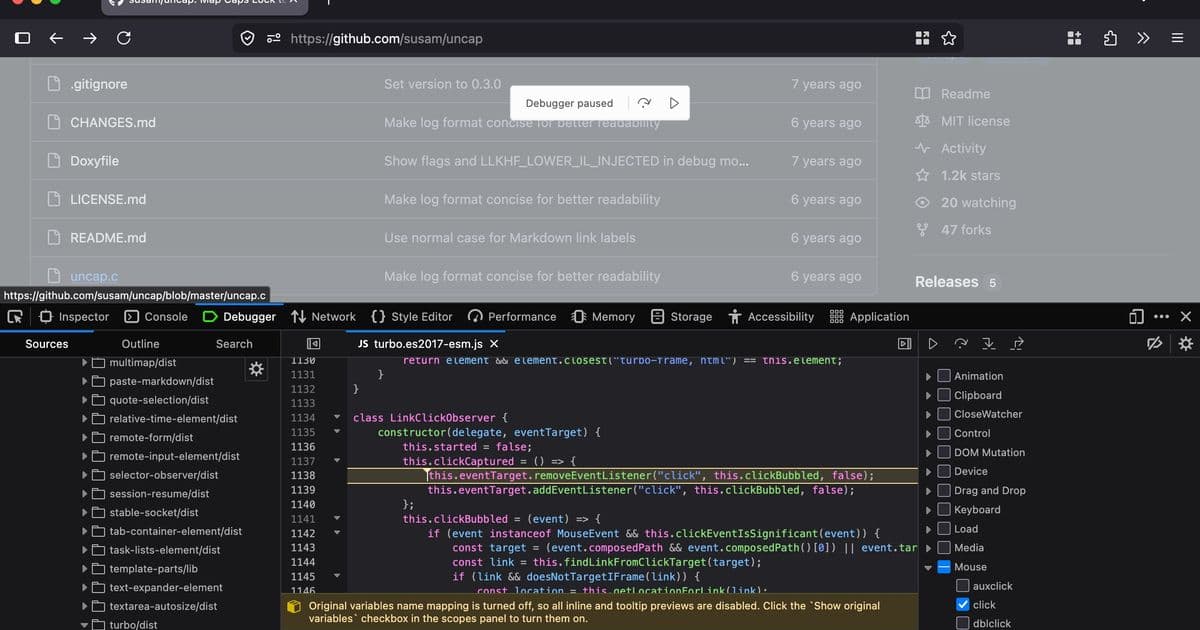Open the README.md file

pos(108,238)
